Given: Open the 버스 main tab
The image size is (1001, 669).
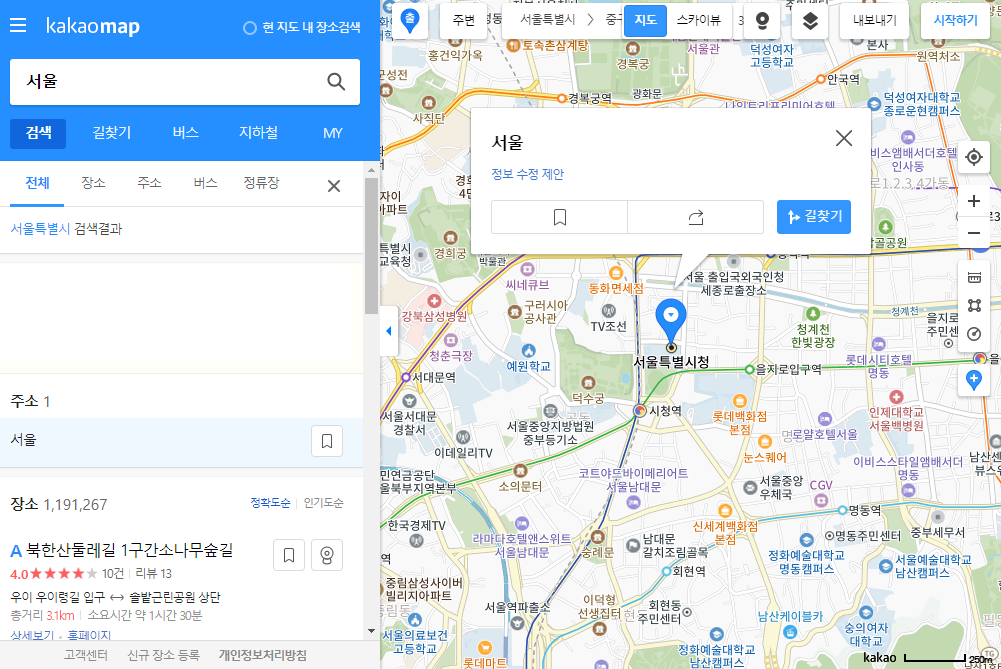Looking at the screenshot, I should pyautogui.click(x=185, y=133).
